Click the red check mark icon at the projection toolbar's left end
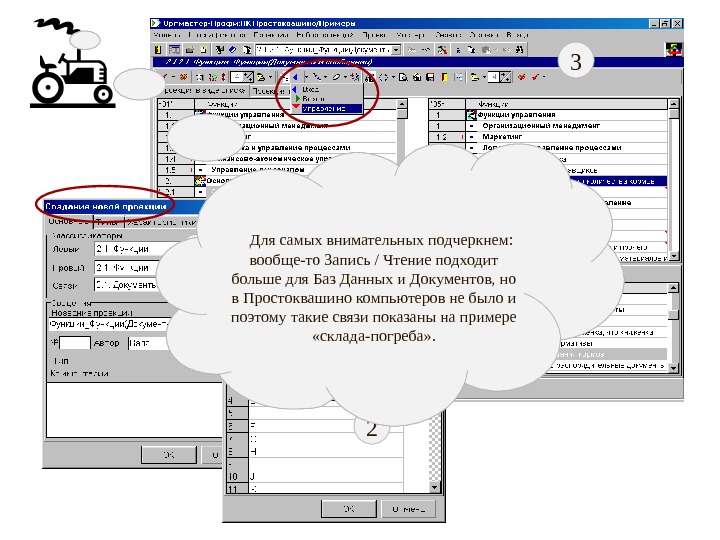The image size is (720, 540). [x=165, y=77]
